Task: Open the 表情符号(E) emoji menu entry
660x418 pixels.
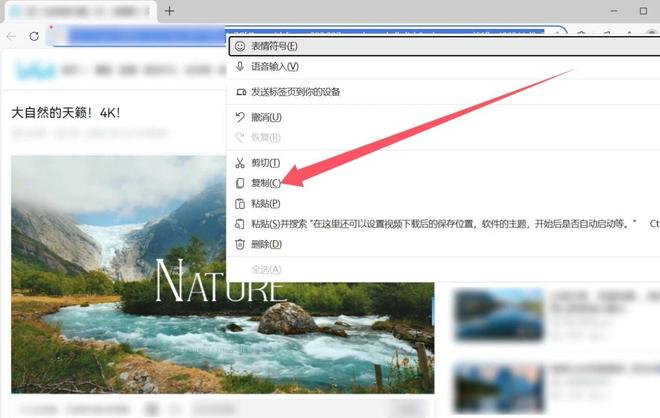Action: tap(444, 46)
